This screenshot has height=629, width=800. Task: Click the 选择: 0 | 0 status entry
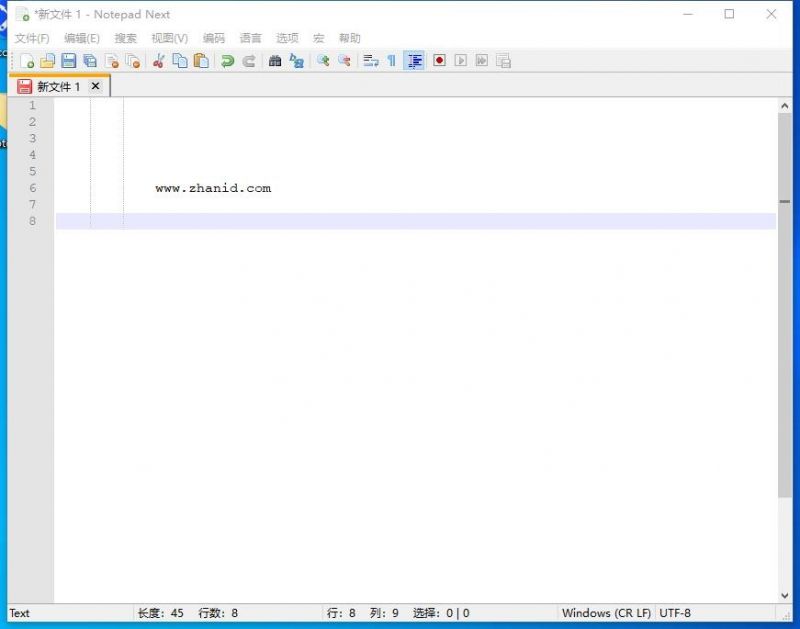click(x=441, y=613)
